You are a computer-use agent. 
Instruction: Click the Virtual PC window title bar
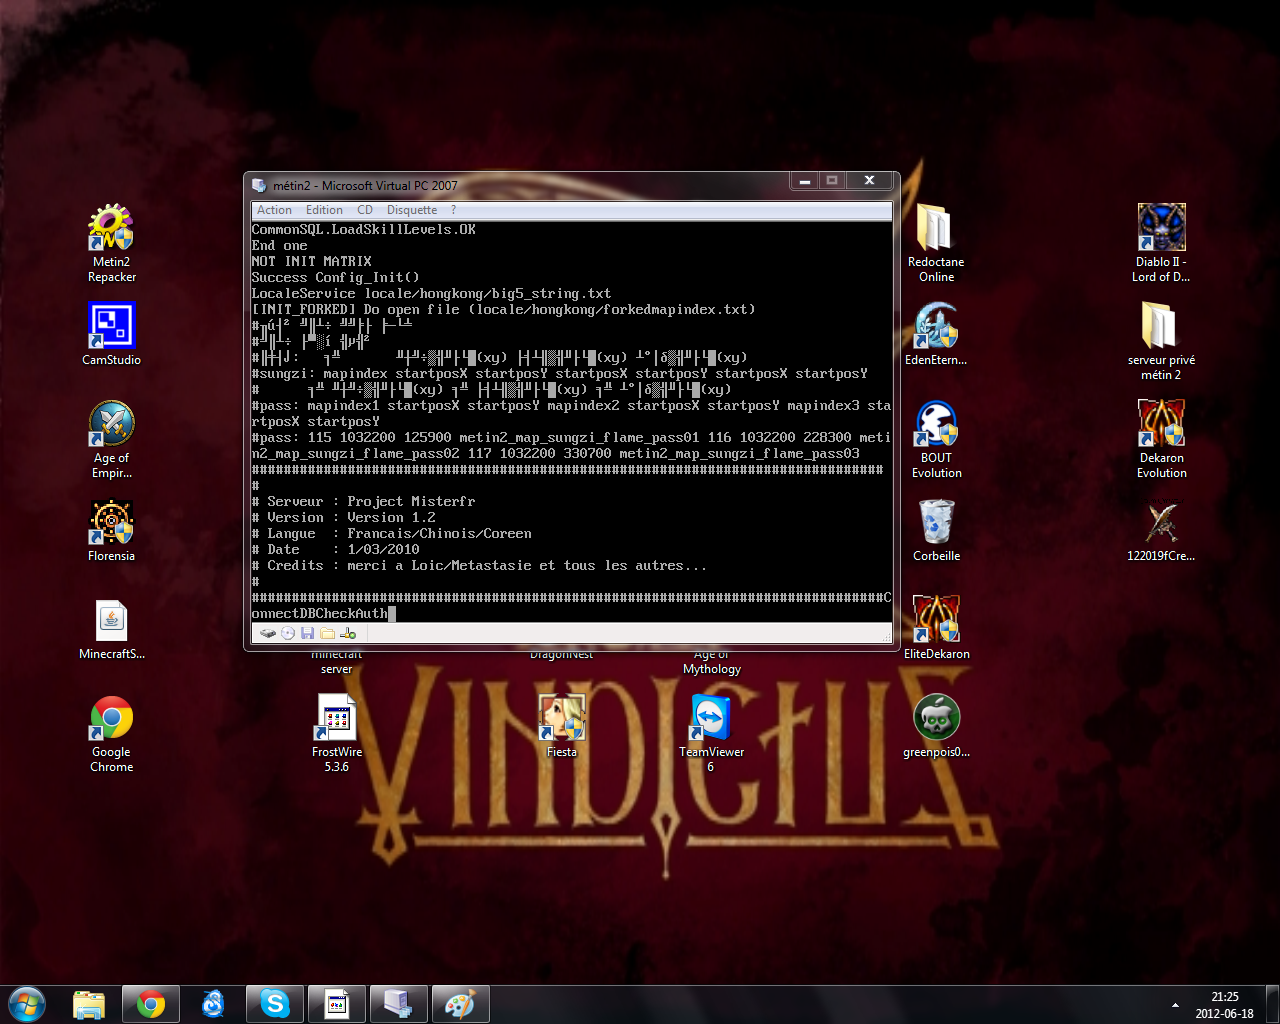(x=520, y=185)
